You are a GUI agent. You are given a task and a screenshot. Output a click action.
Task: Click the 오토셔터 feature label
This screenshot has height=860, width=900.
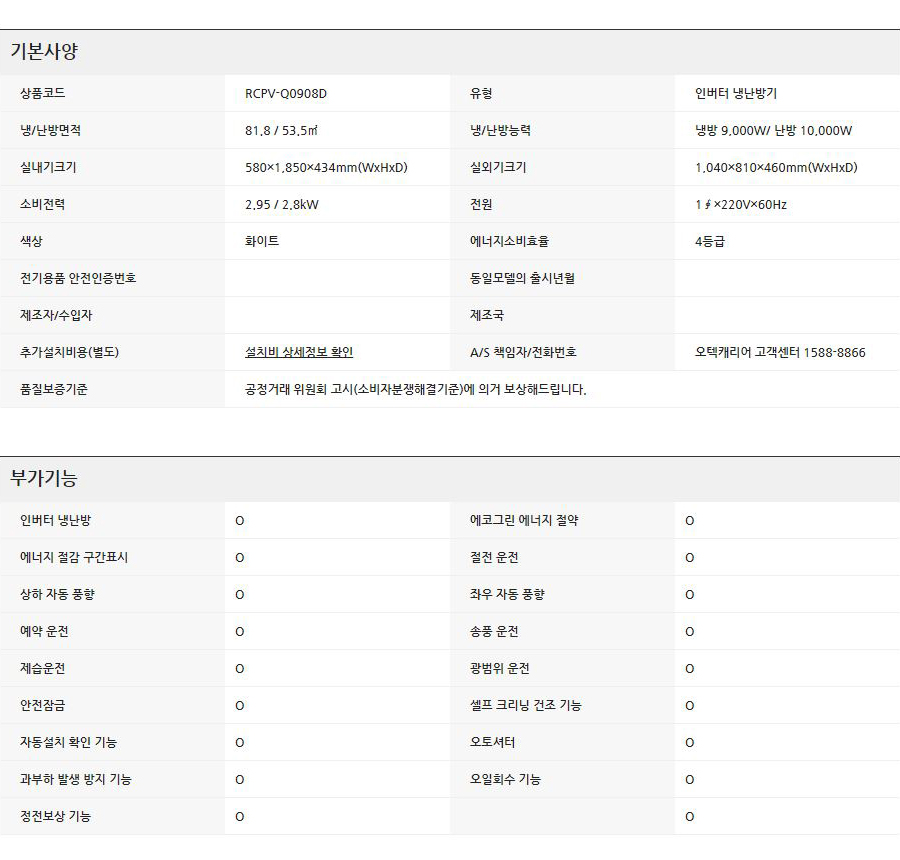point(493,742)
